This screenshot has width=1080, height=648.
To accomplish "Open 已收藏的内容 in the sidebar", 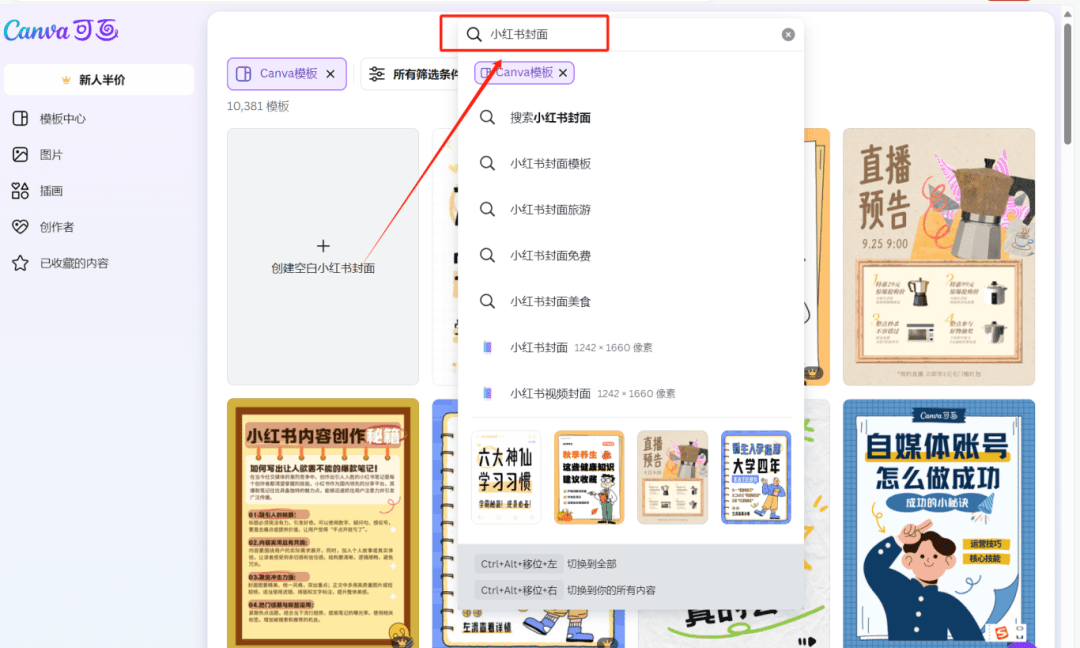I will [74, 263].
